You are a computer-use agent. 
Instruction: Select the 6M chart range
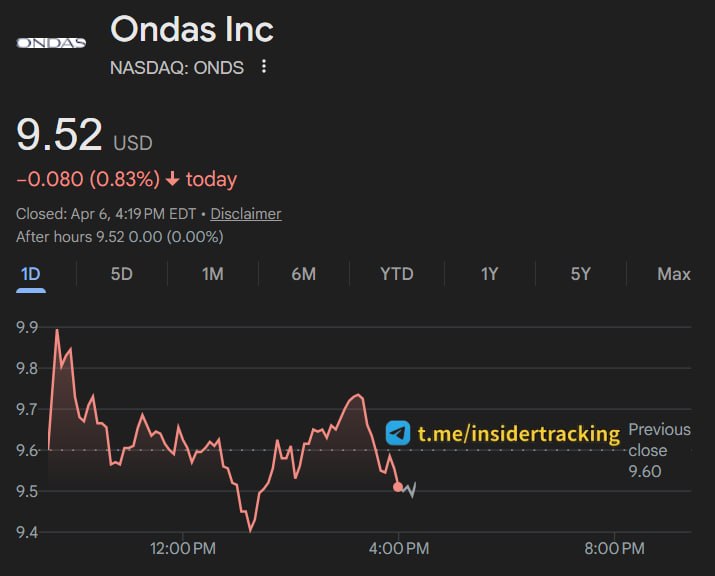(x=303, y=274)
